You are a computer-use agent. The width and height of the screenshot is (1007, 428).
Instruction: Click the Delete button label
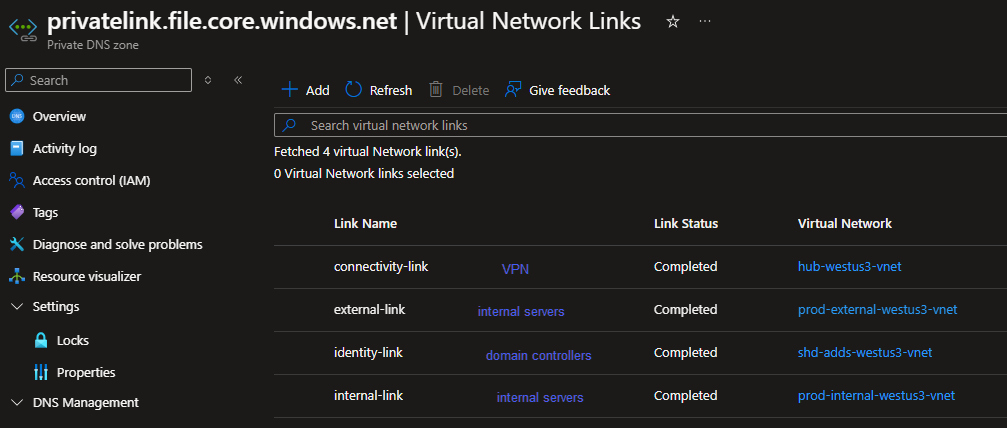pyautogui.click(x=471, y=91)
